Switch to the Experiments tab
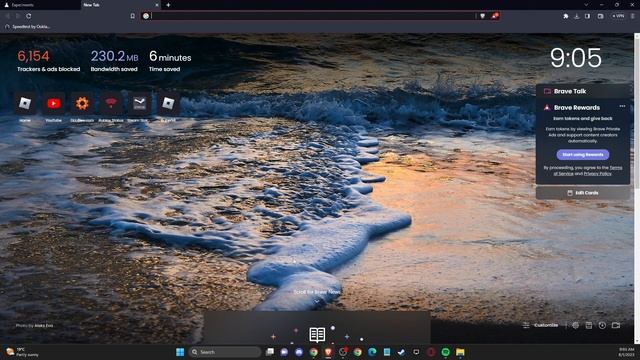 [x=40, y=5]
